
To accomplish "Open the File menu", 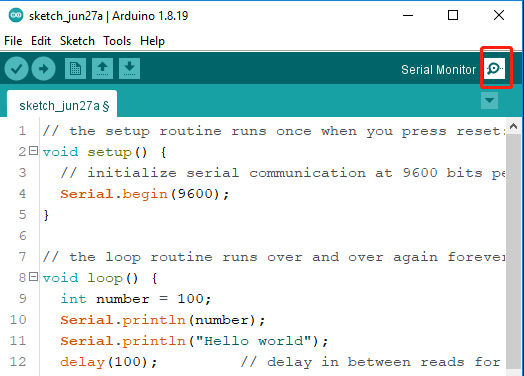I will (13, 41).
